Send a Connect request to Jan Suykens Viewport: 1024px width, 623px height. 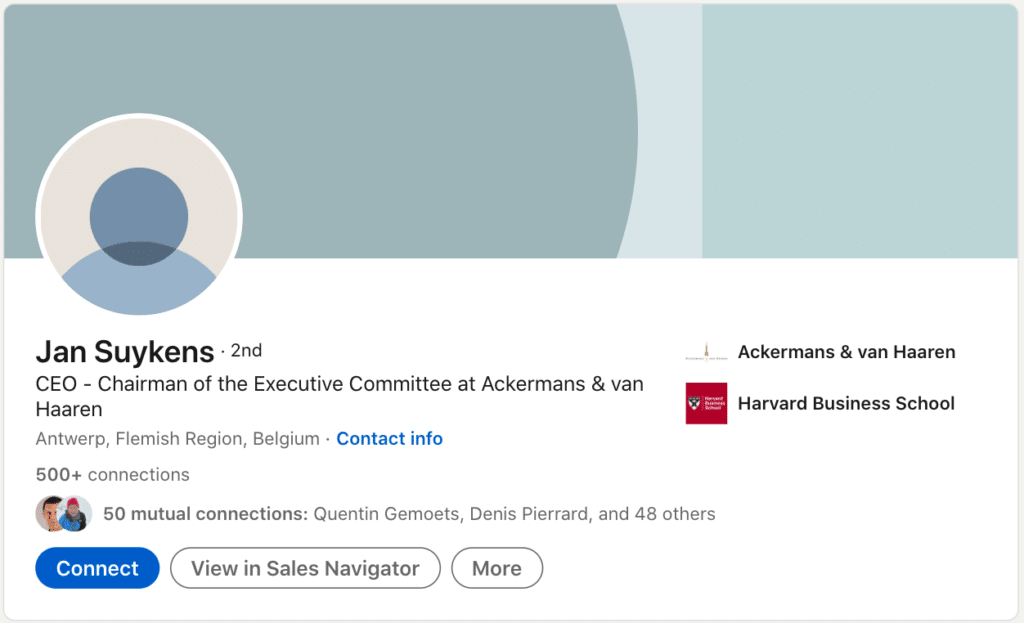(x=97, y=568)
